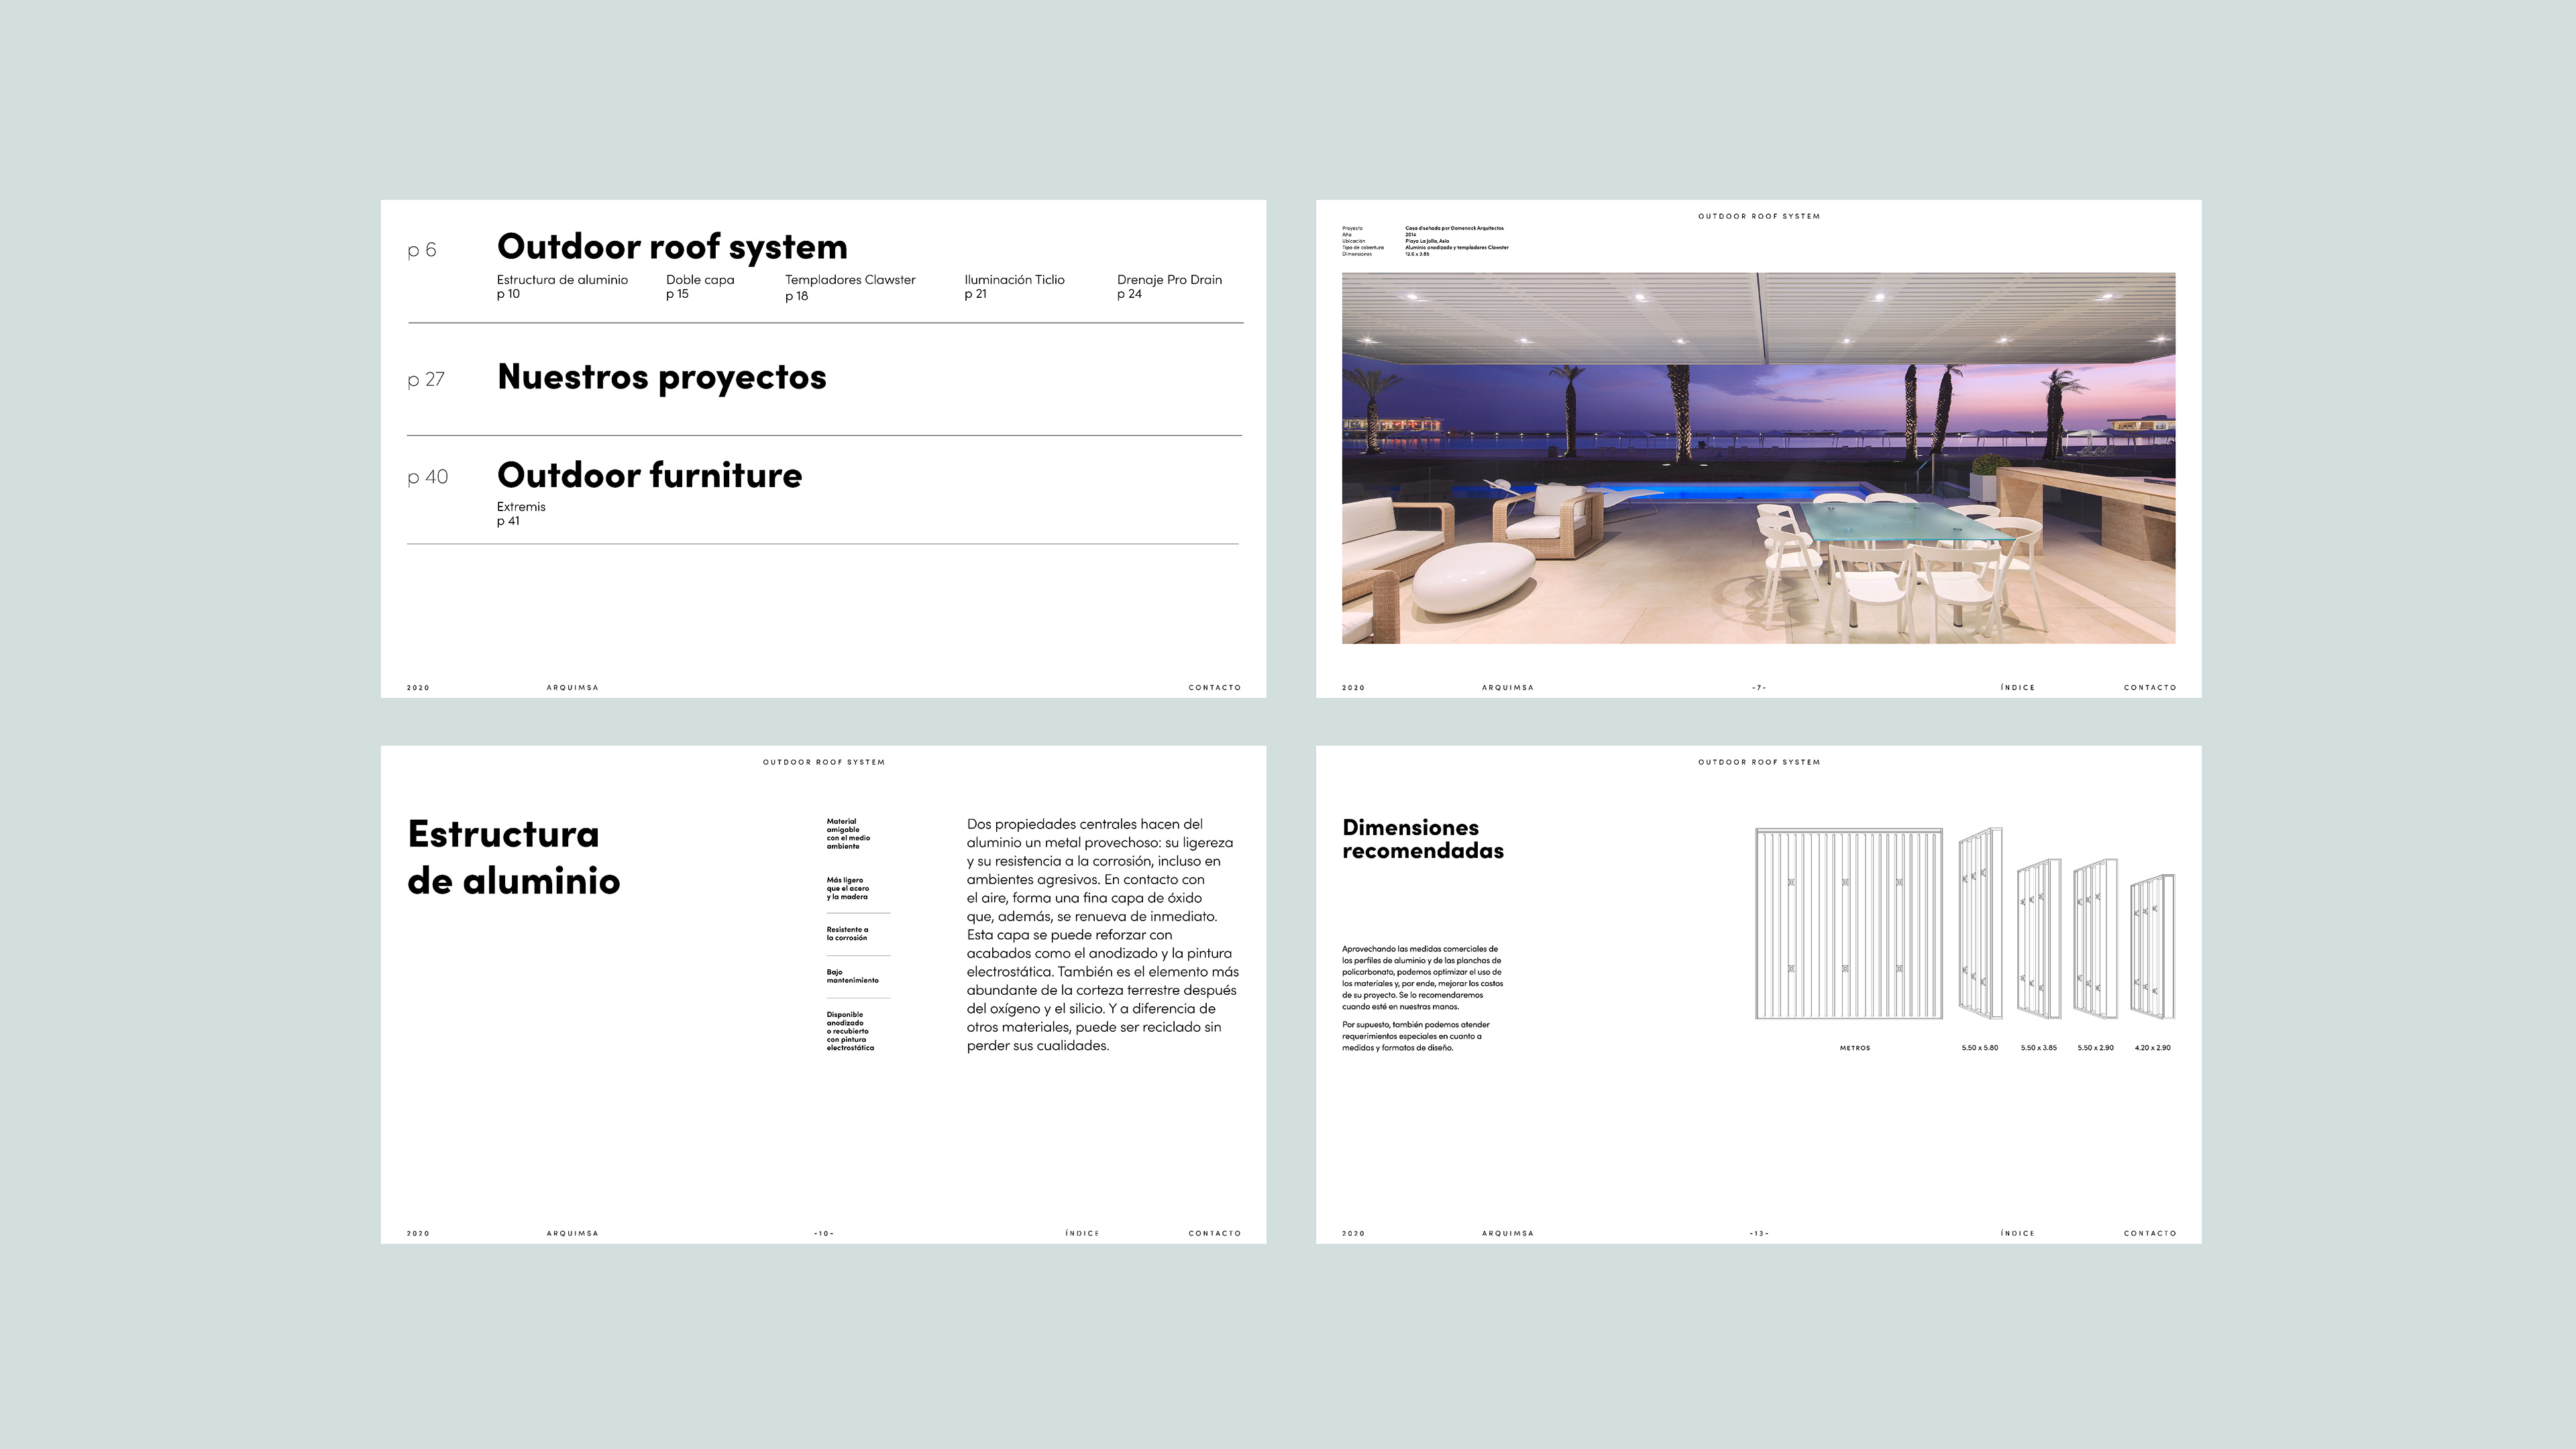Open the Nuestros proyectos section heading
This screenshot has width=2576, height=1449.
661,377
